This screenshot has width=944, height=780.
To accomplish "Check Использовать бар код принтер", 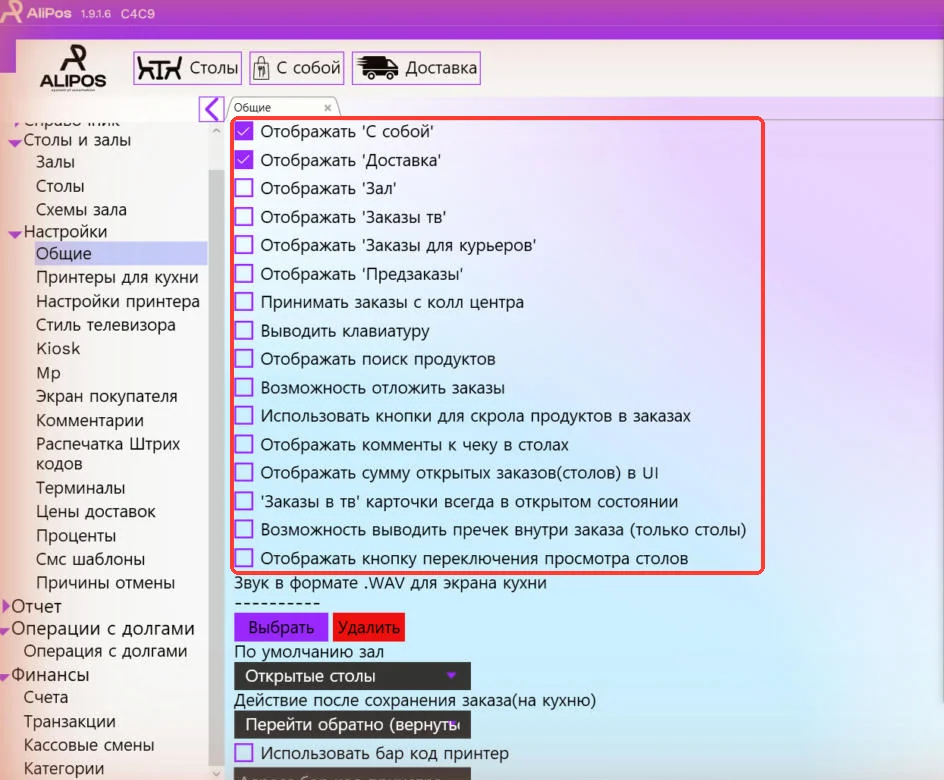I will coord(244,753).
